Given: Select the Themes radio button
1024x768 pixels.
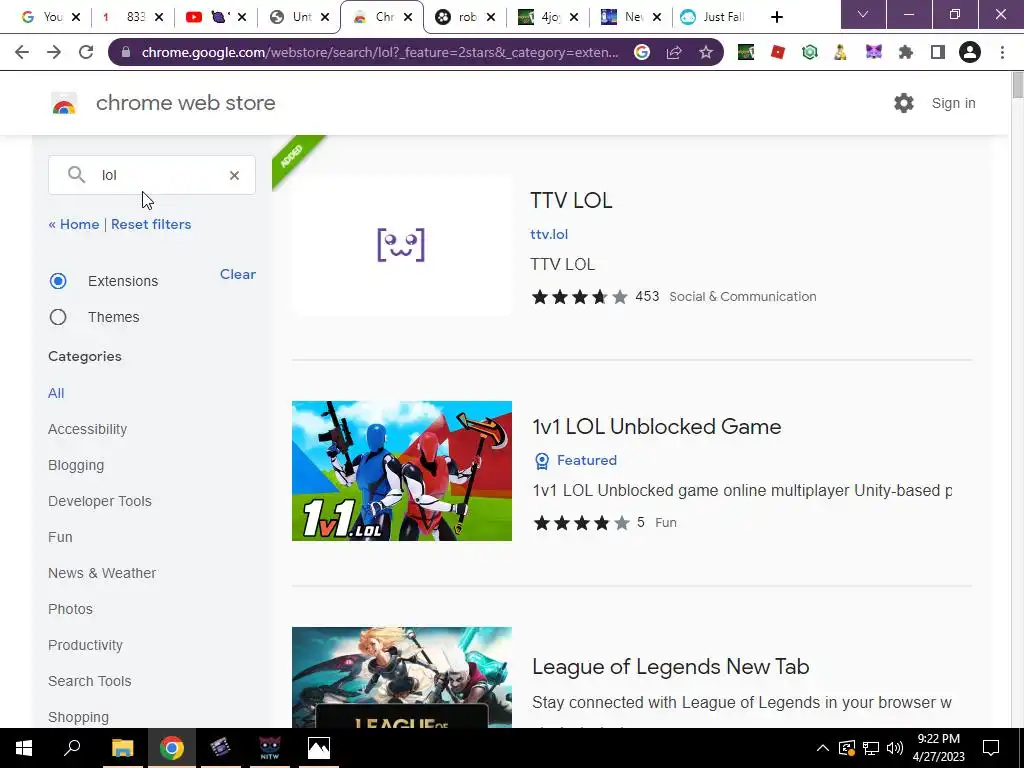Looking at the screenshot, I should click(58, 317).
